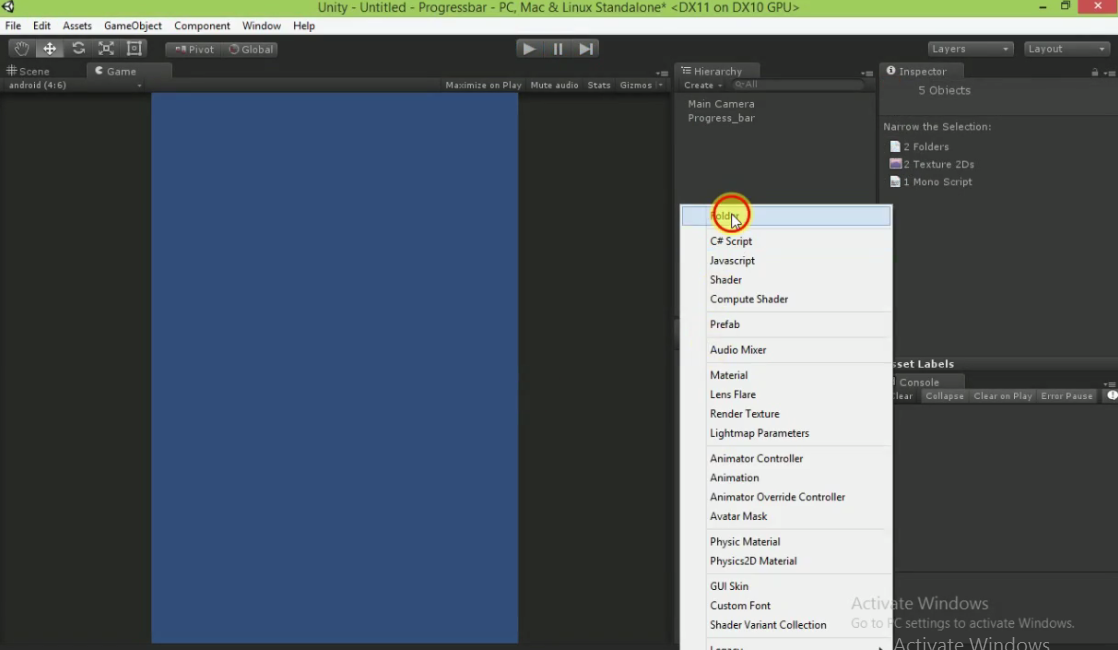Step one frame forward
Viewport: 1118px width, 650px height.
click(585, 48)
